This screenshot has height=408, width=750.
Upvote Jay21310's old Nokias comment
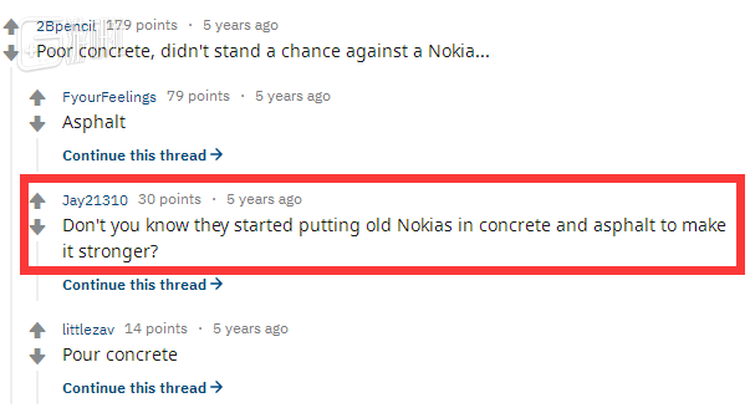tap(38, 200)
